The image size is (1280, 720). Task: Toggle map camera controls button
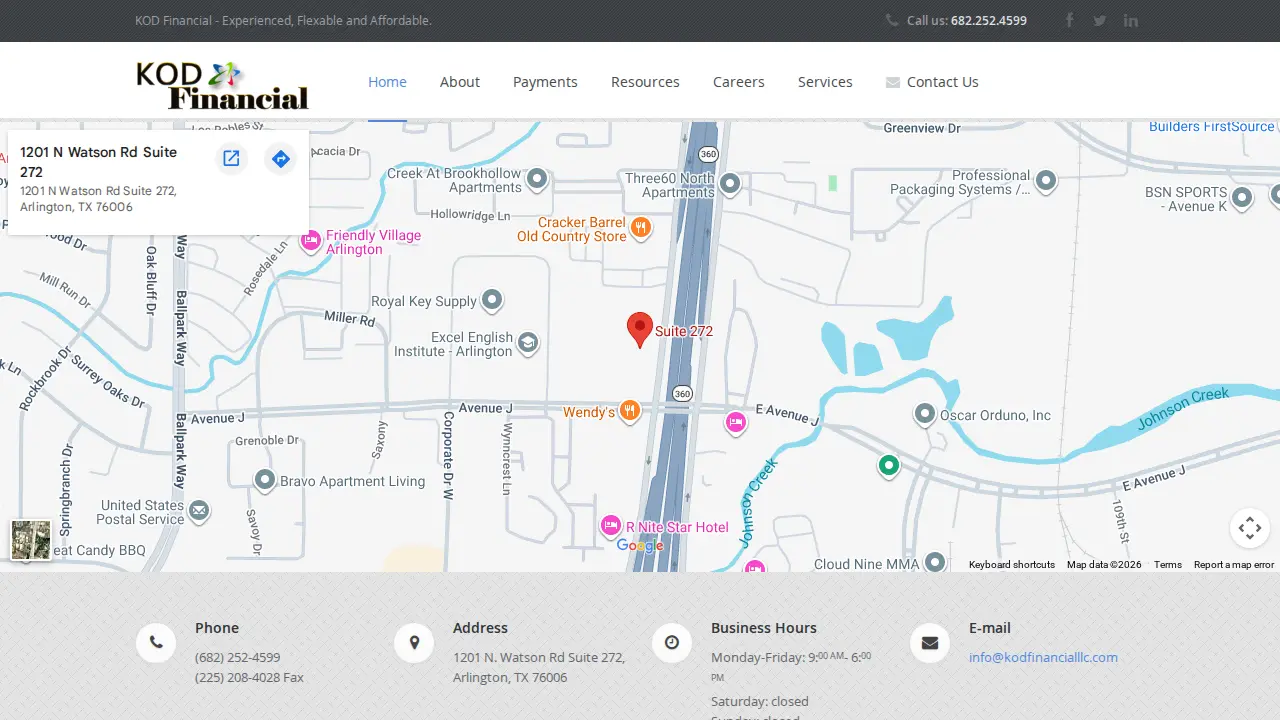[1250, 528]
